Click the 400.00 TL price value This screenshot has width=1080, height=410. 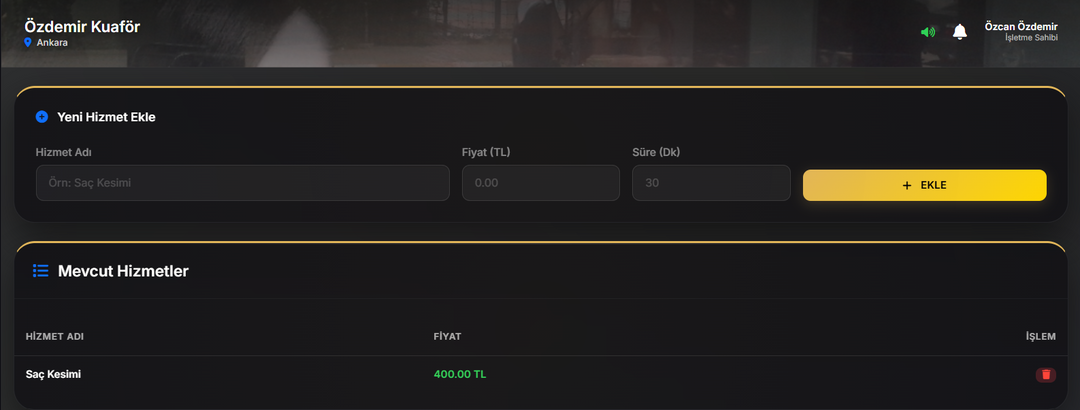459,374
